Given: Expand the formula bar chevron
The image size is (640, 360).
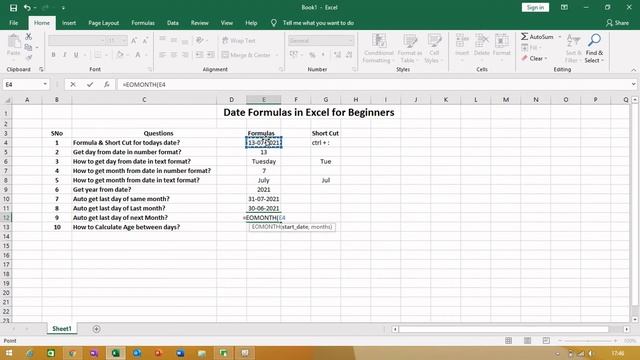Looking at the screenshot, I should [633, 84].
